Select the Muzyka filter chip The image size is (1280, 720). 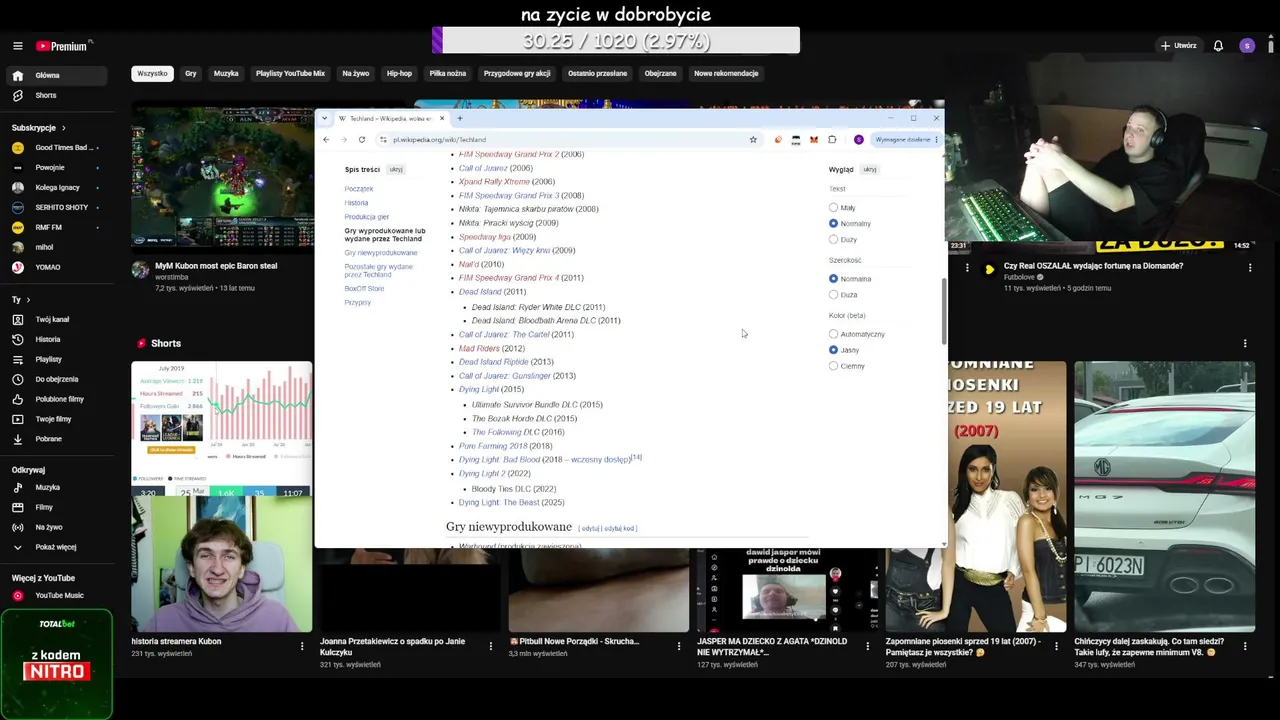tap(226, 73)
